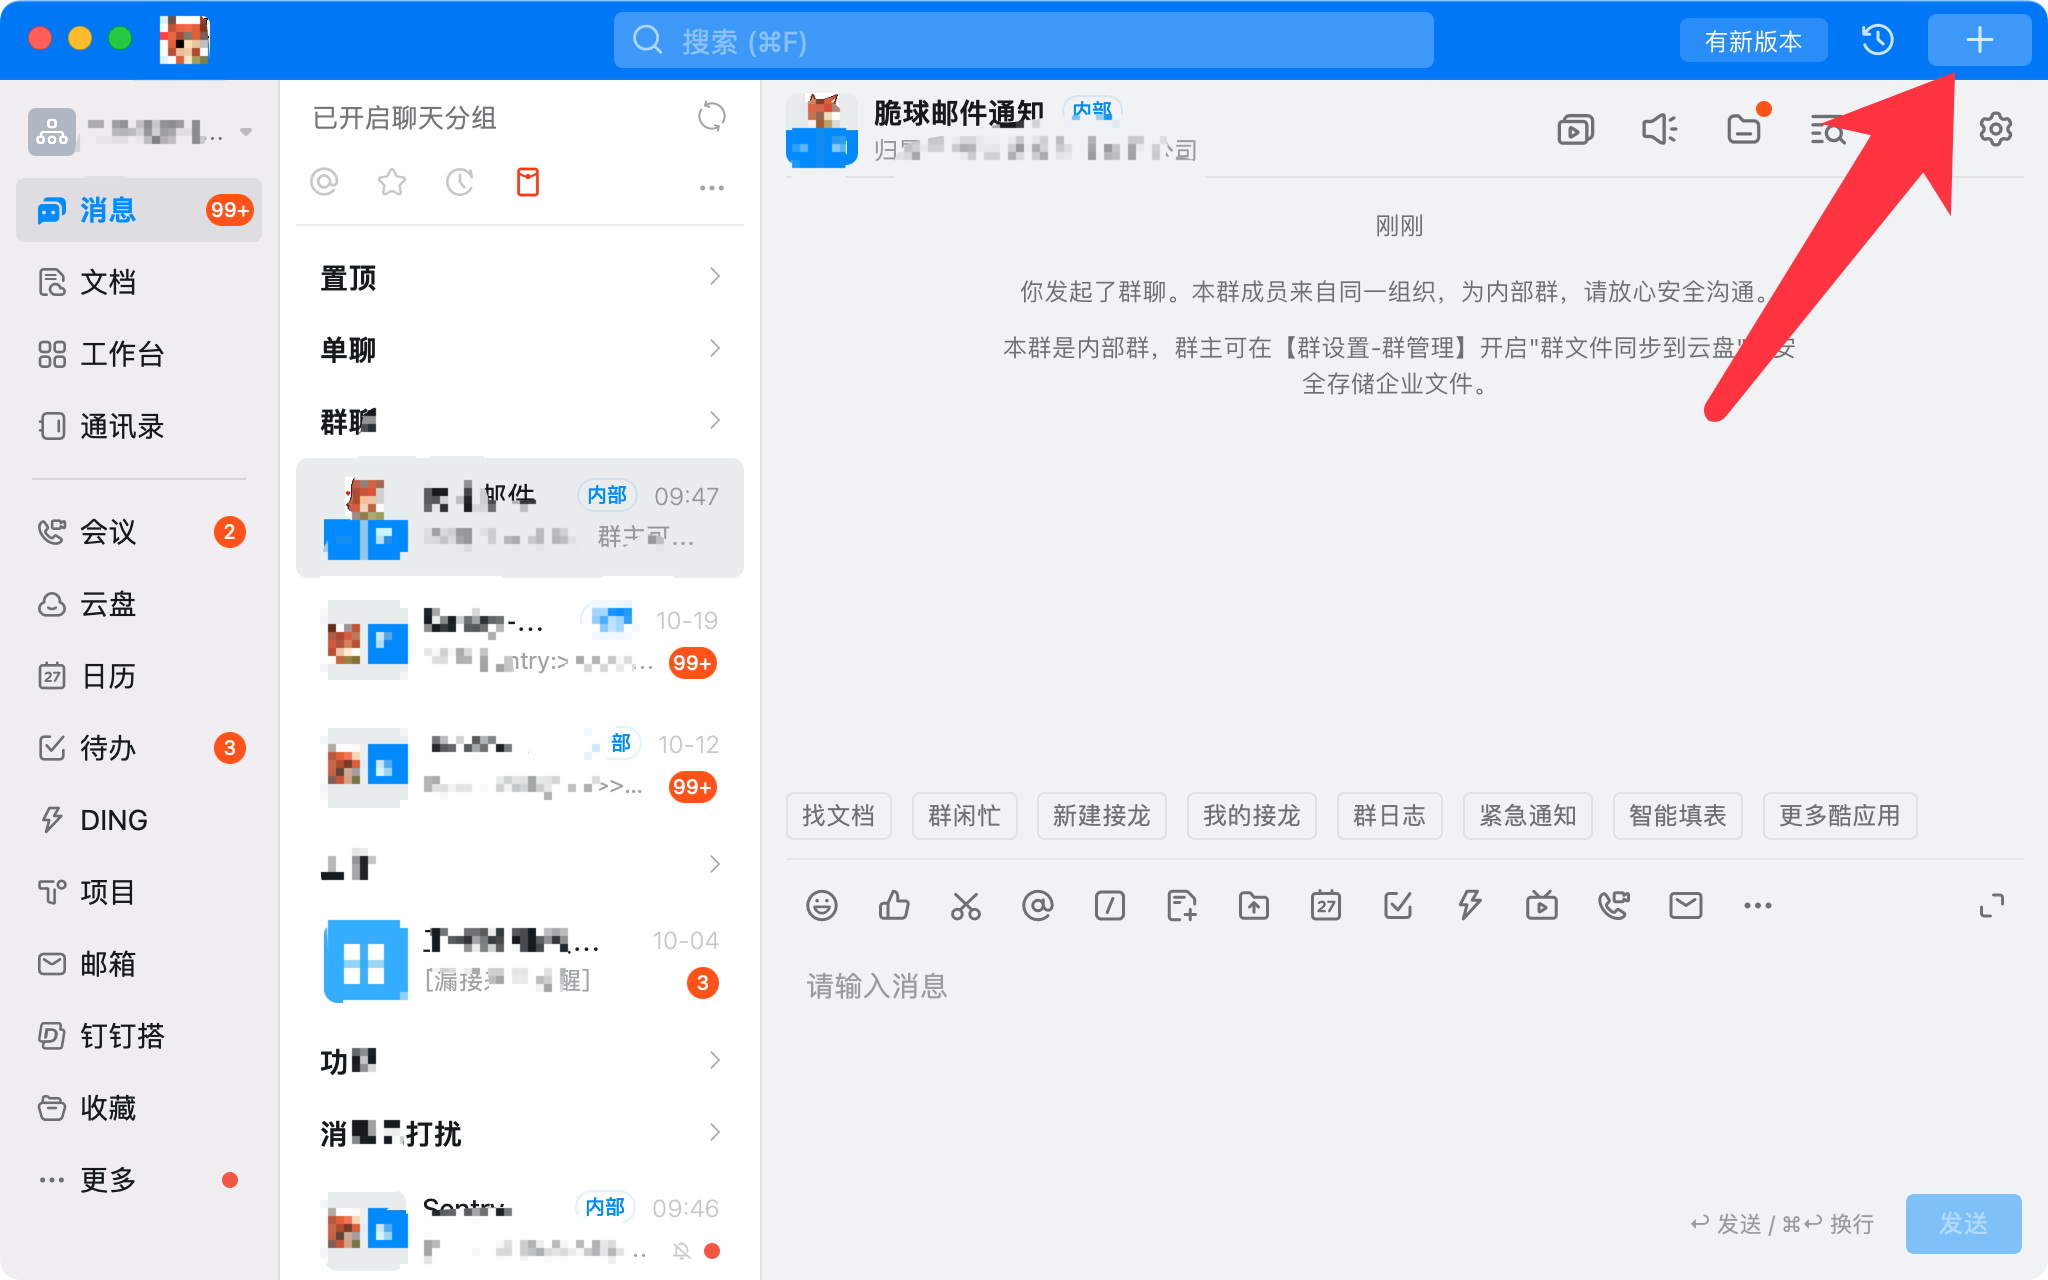
Task: Open more options in chat filter row
Action: [711, 187]
